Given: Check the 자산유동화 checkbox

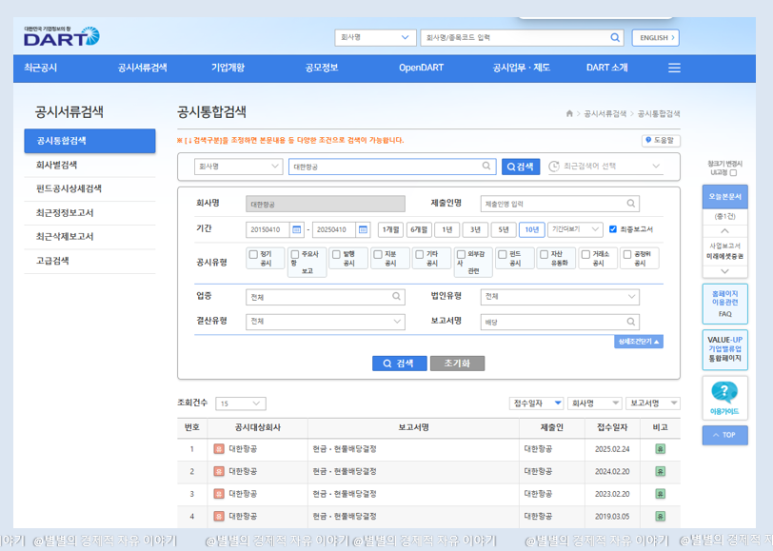Looking at the screenshot, I should pos(544,254).
